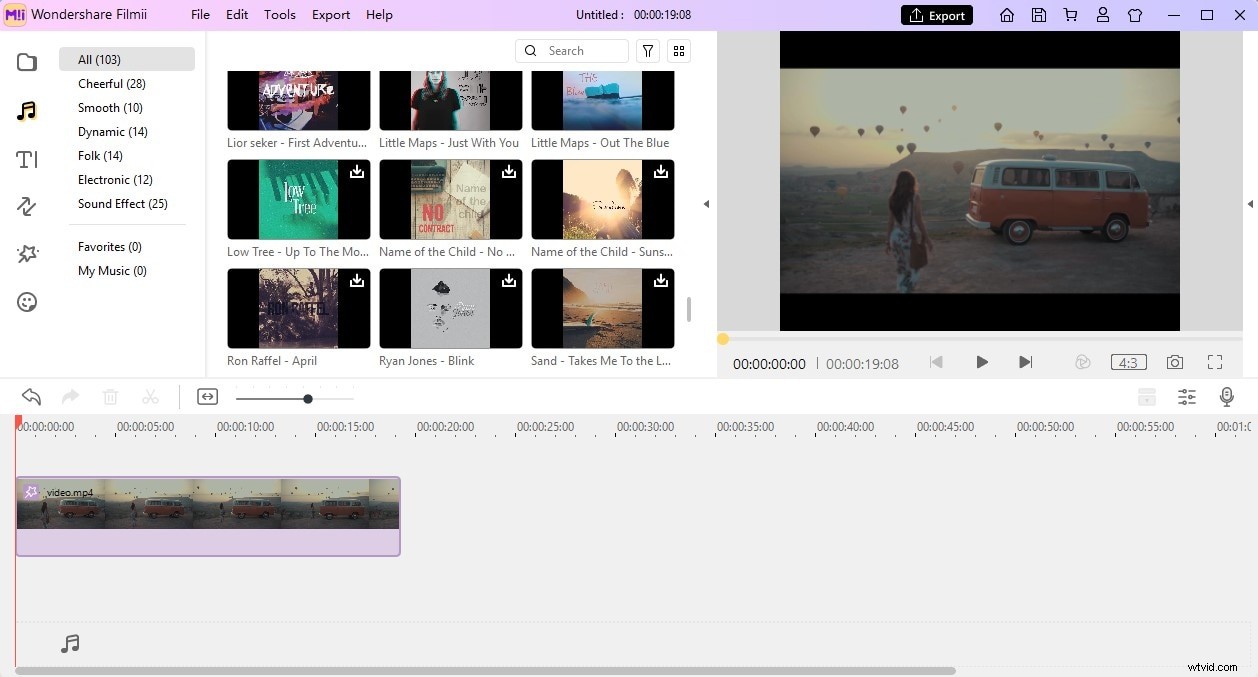Open the 4:3 aspect ratio selector
This screenshot has width=1258, height=677.
1128,362
